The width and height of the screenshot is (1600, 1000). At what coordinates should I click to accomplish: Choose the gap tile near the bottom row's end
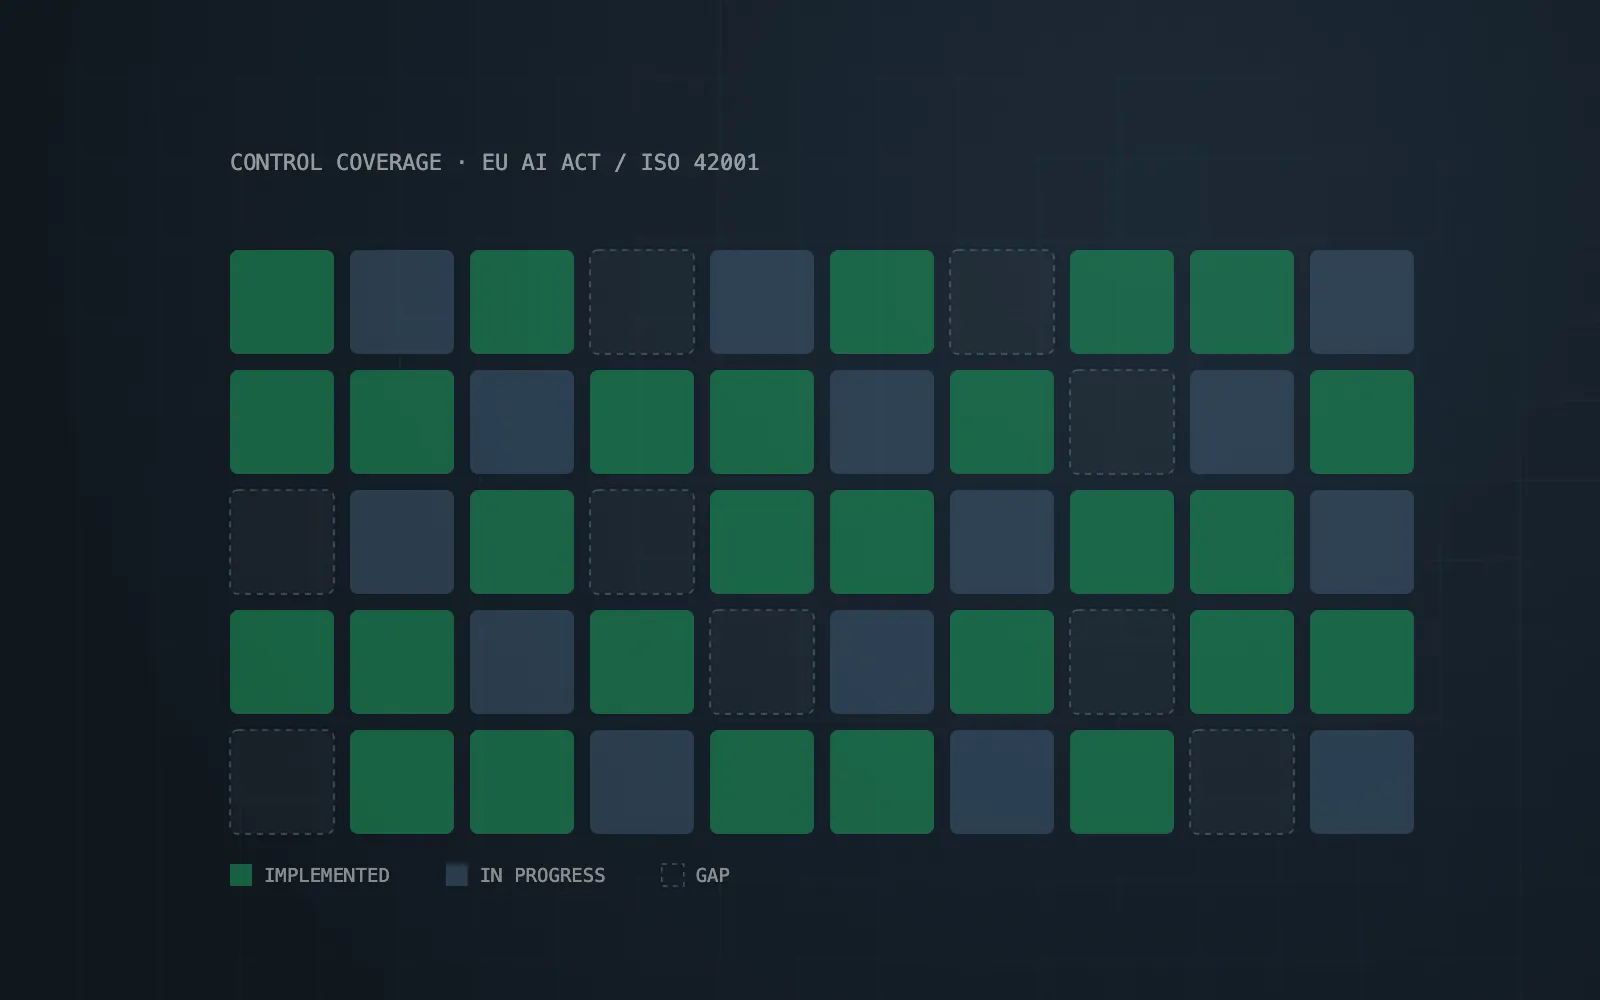point(1242,782)
